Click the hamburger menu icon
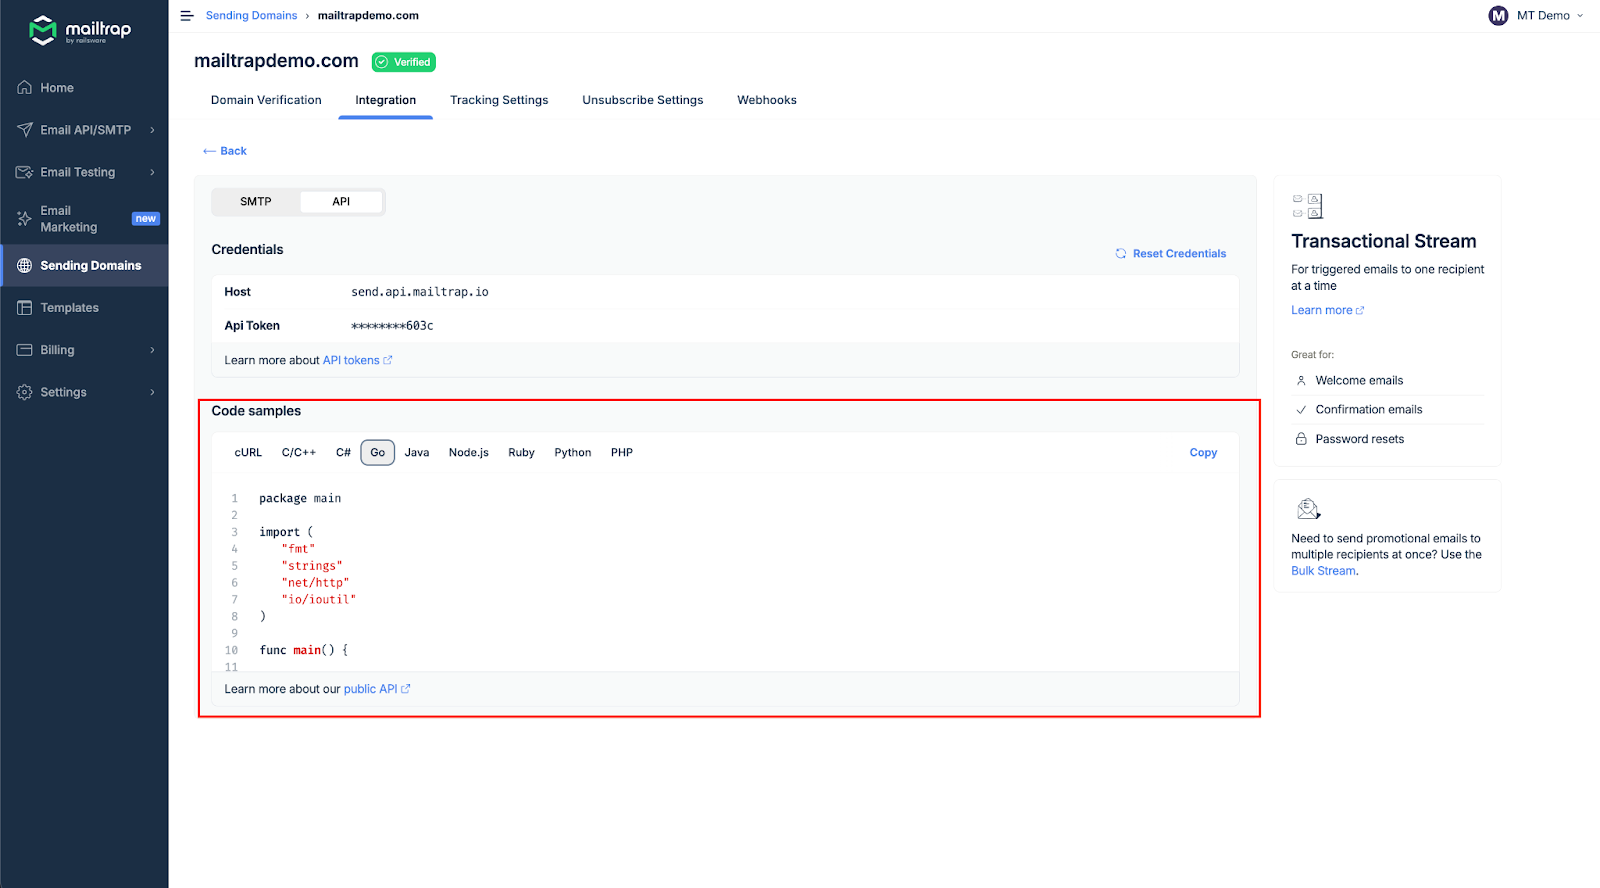The height and width of the screenshot is (888, 1600). [x=186, y=16]
